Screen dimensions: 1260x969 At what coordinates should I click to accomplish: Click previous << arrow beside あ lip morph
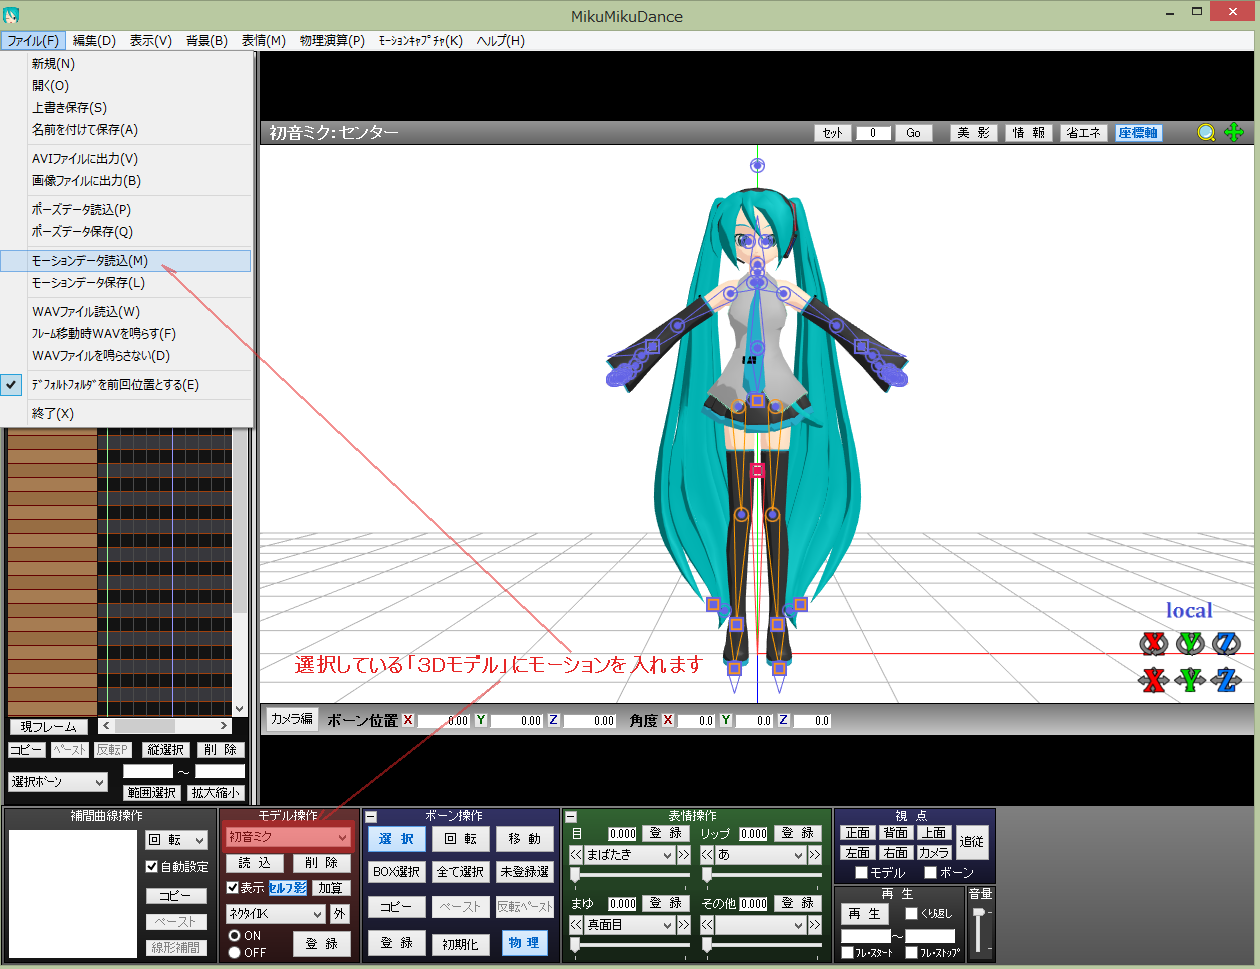pyautogui.click(x=707, y=855)
